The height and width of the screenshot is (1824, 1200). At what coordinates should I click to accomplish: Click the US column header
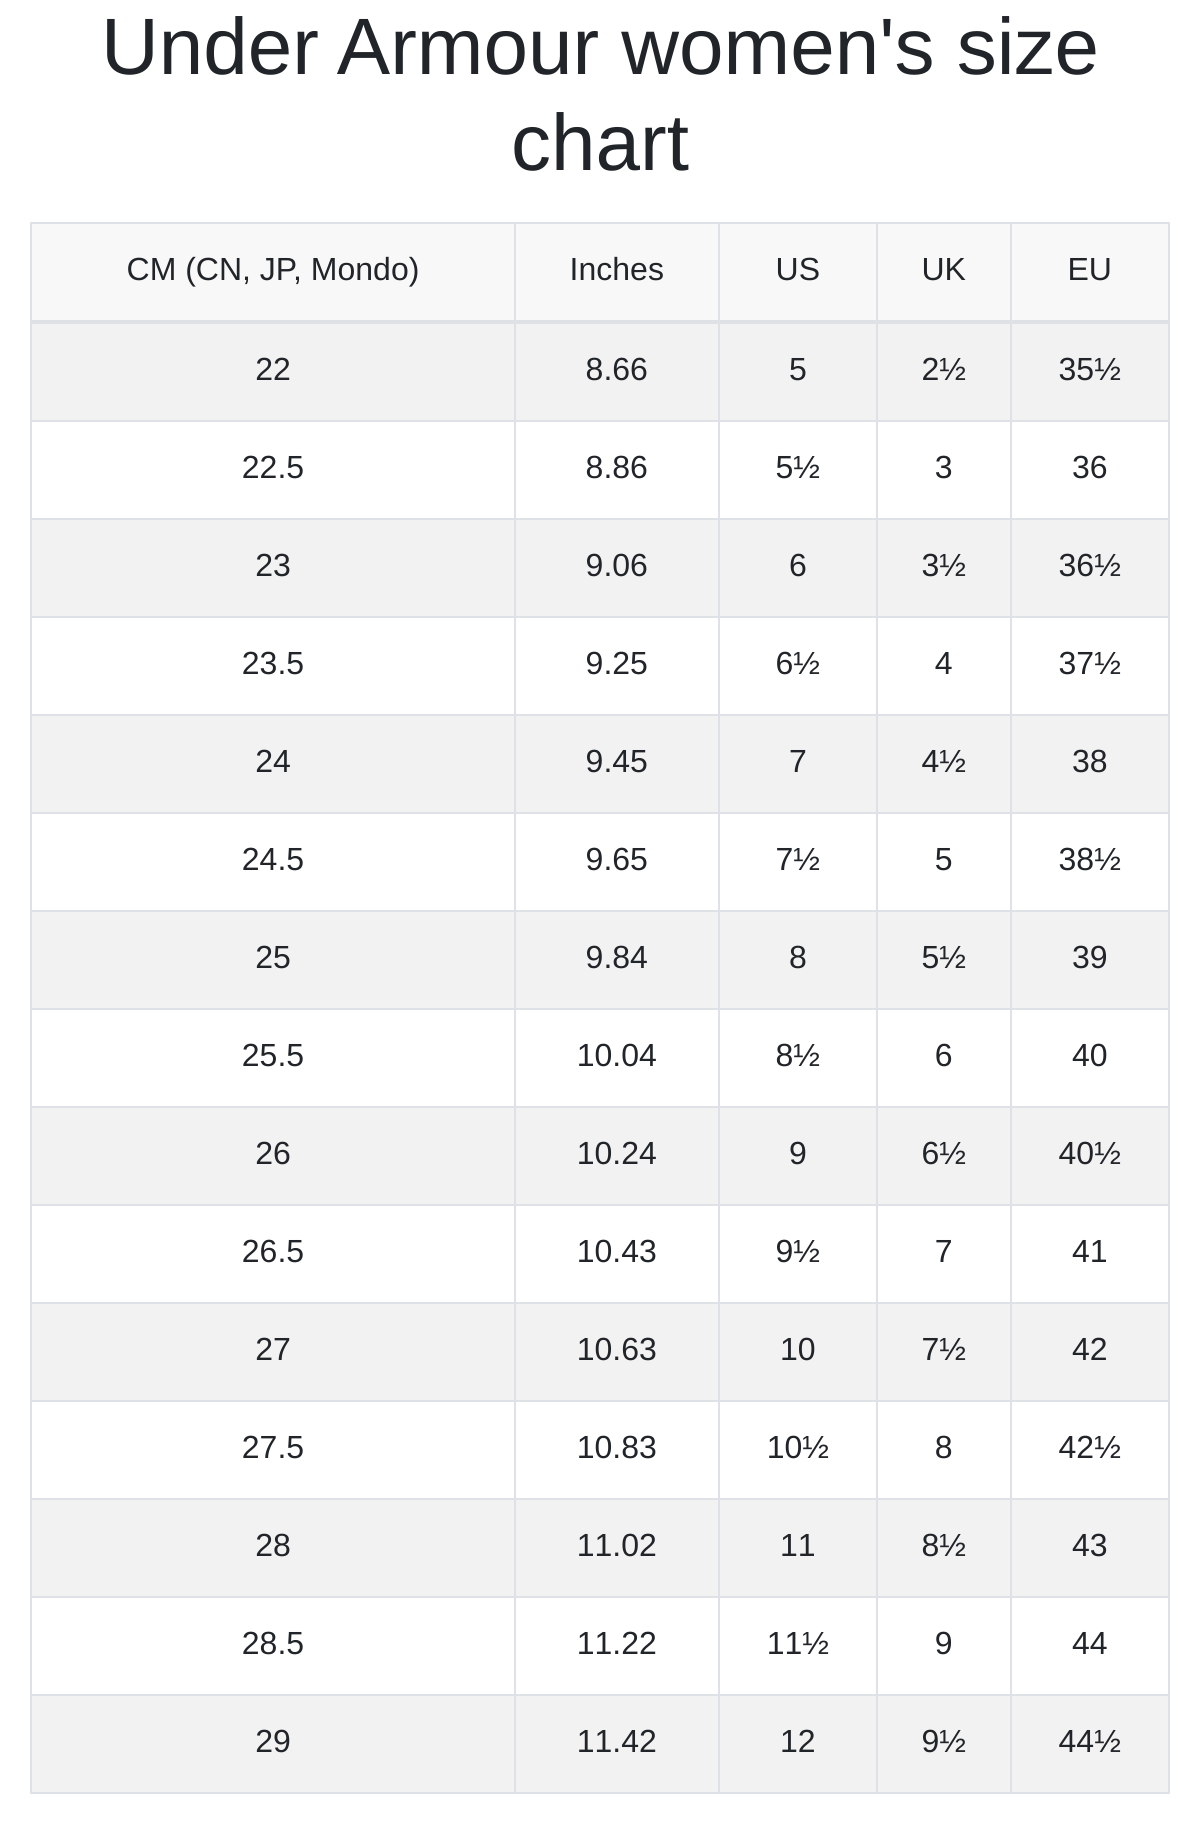[798, 270]
